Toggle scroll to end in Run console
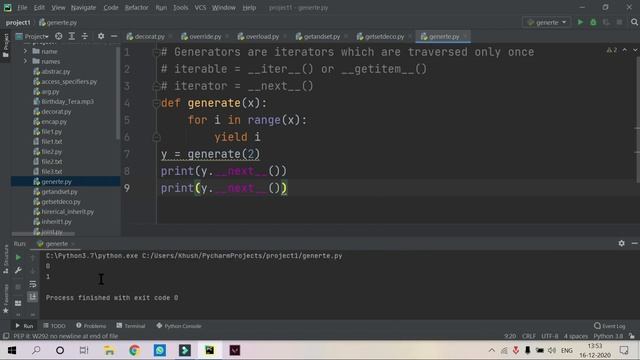The width and height of the screenshot is (640, 360). click(33, 296)
